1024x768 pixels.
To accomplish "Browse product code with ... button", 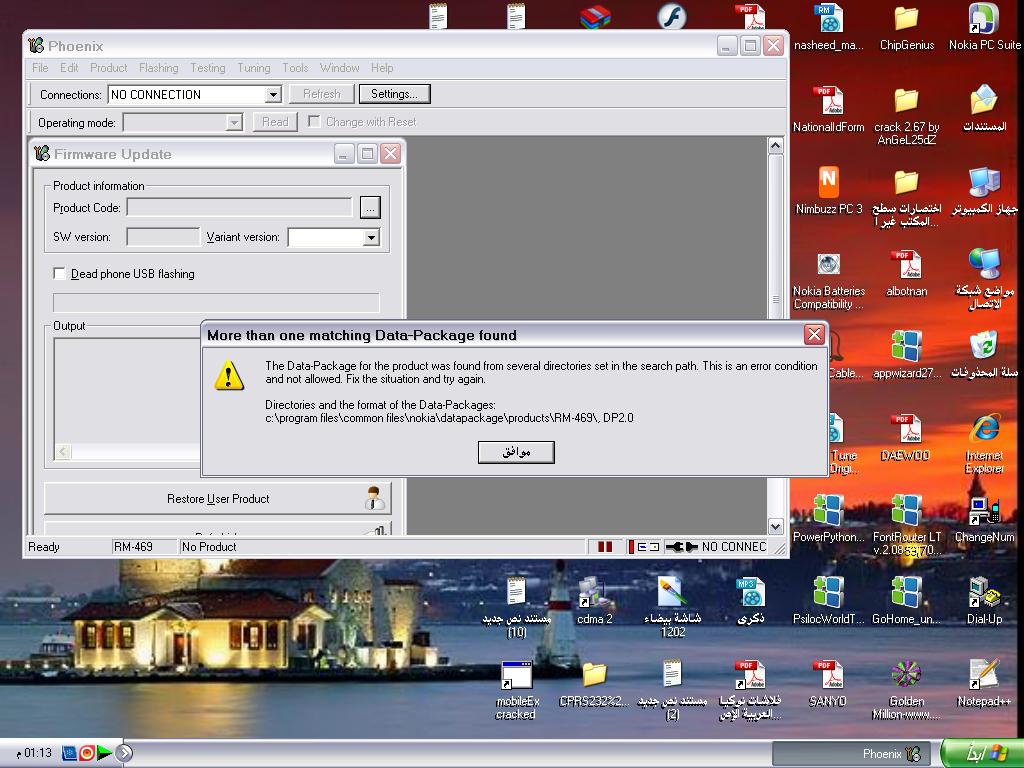I will (370, 208).
